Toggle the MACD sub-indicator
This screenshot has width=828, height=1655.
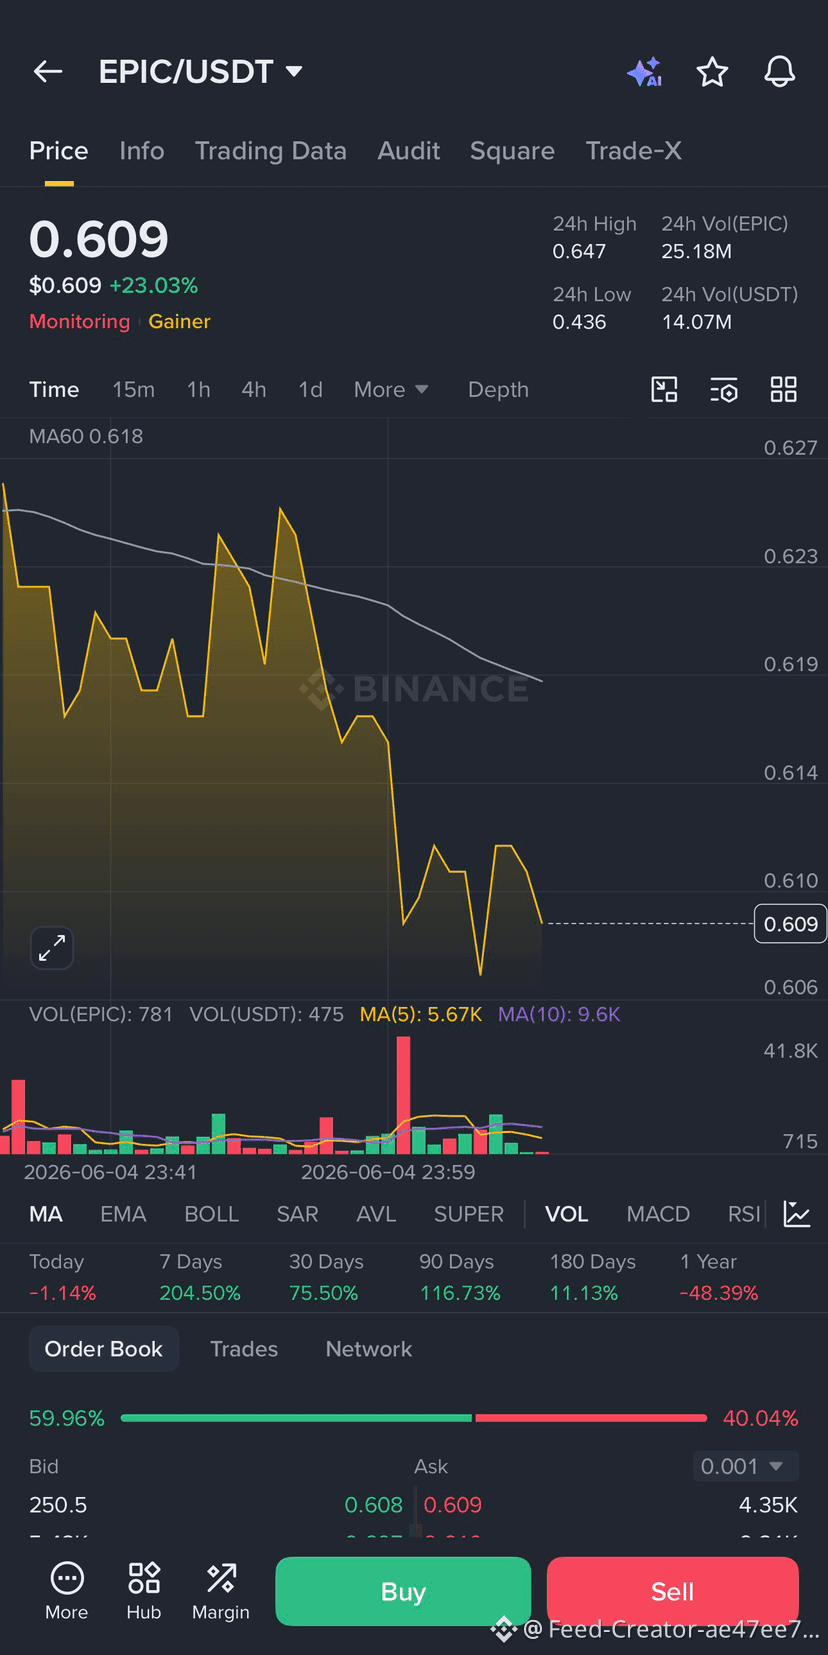(658, 1214)
